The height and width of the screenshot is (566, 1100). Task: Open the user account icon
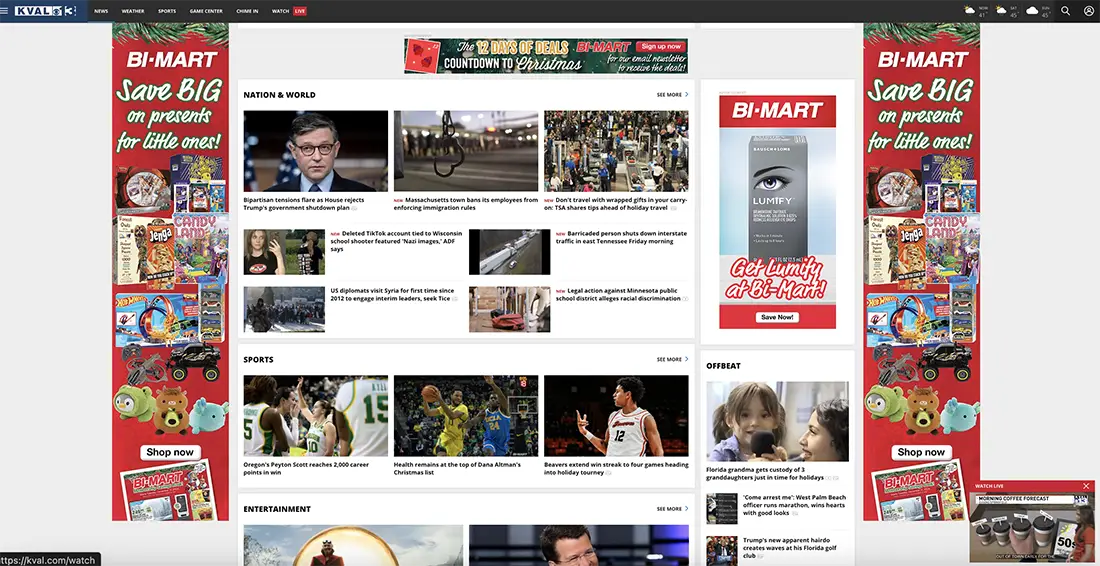click(x=1089, y=11)
